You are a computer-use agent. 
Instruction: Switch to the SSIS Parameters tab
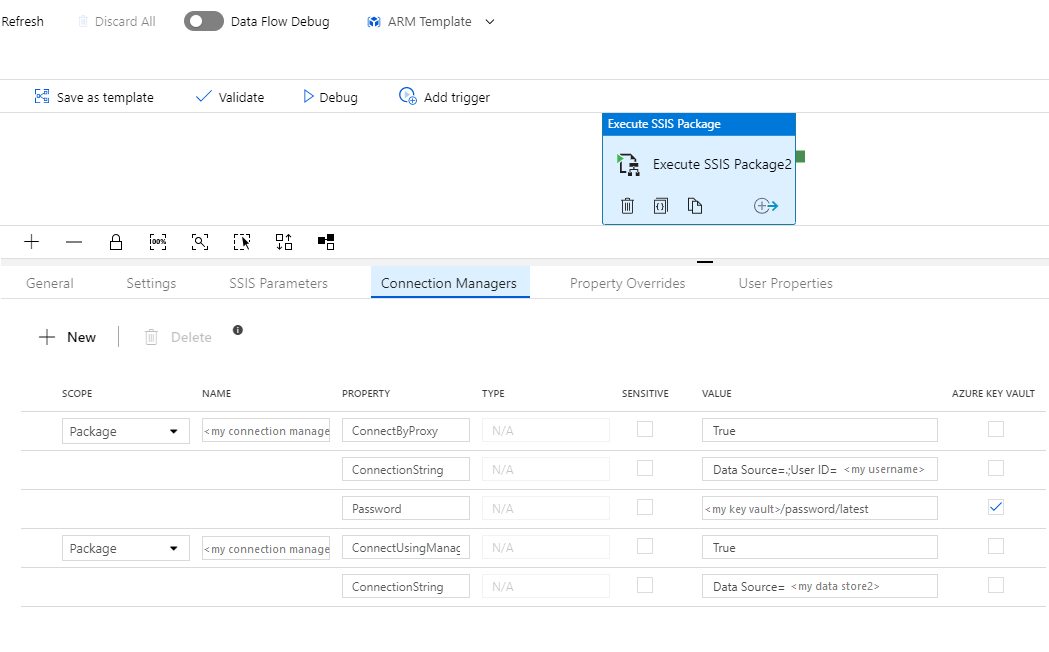(x=278, y=283)
